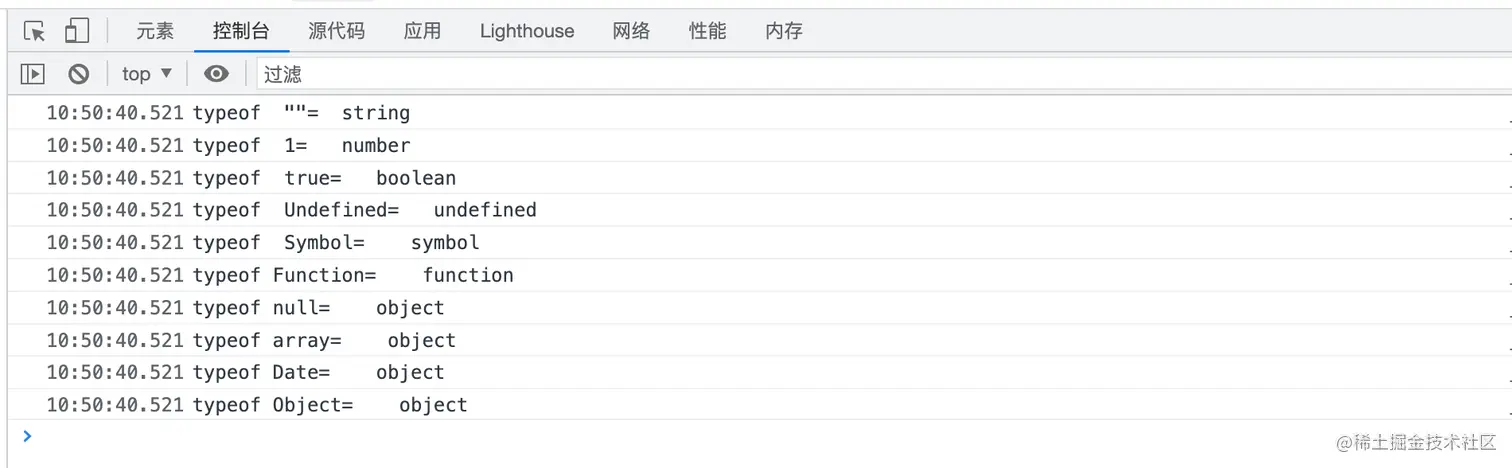Clear the console with the ban icon
1512x468 pixels.
[79, 74]
